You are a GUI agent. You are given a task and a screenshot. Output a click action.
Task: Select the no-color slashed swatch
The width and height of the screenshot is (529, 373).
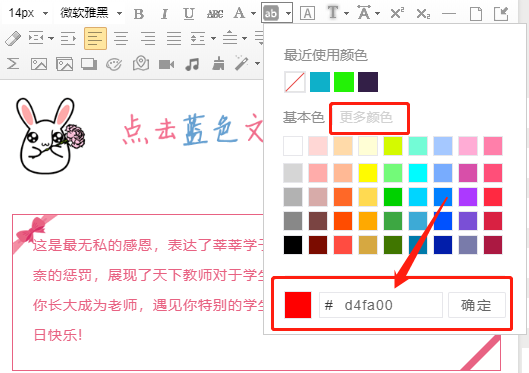pyautogui.click(x=295, y=82)
